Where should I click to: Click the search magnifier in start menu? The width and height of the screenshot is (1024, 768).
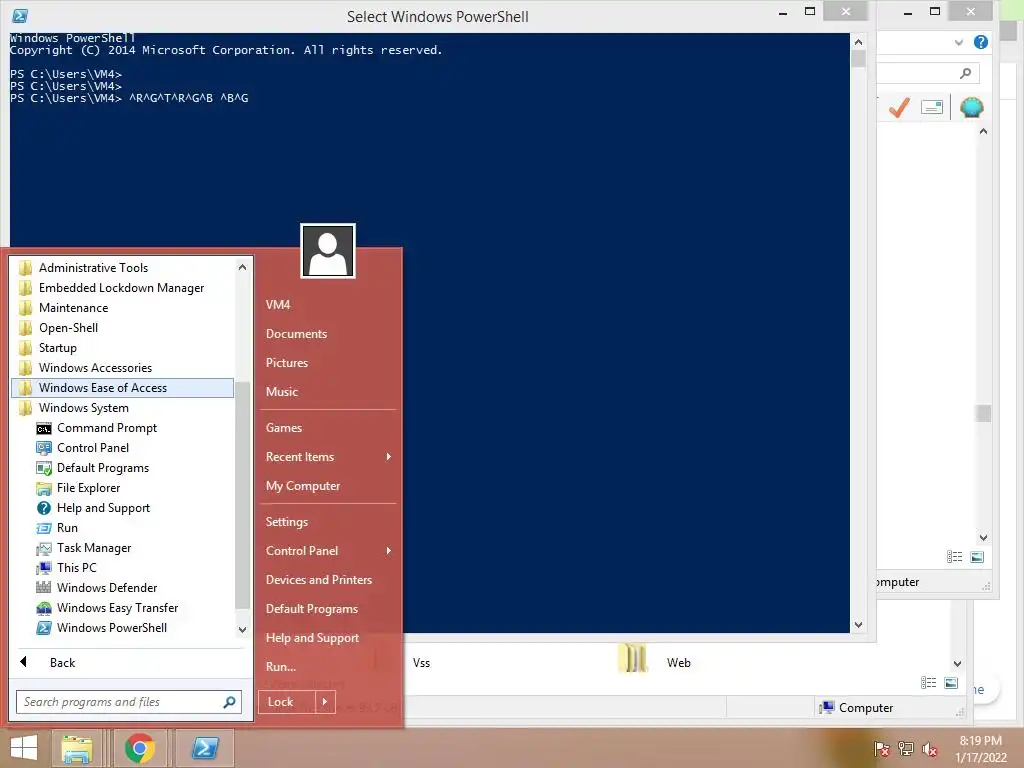click(229, 702)
